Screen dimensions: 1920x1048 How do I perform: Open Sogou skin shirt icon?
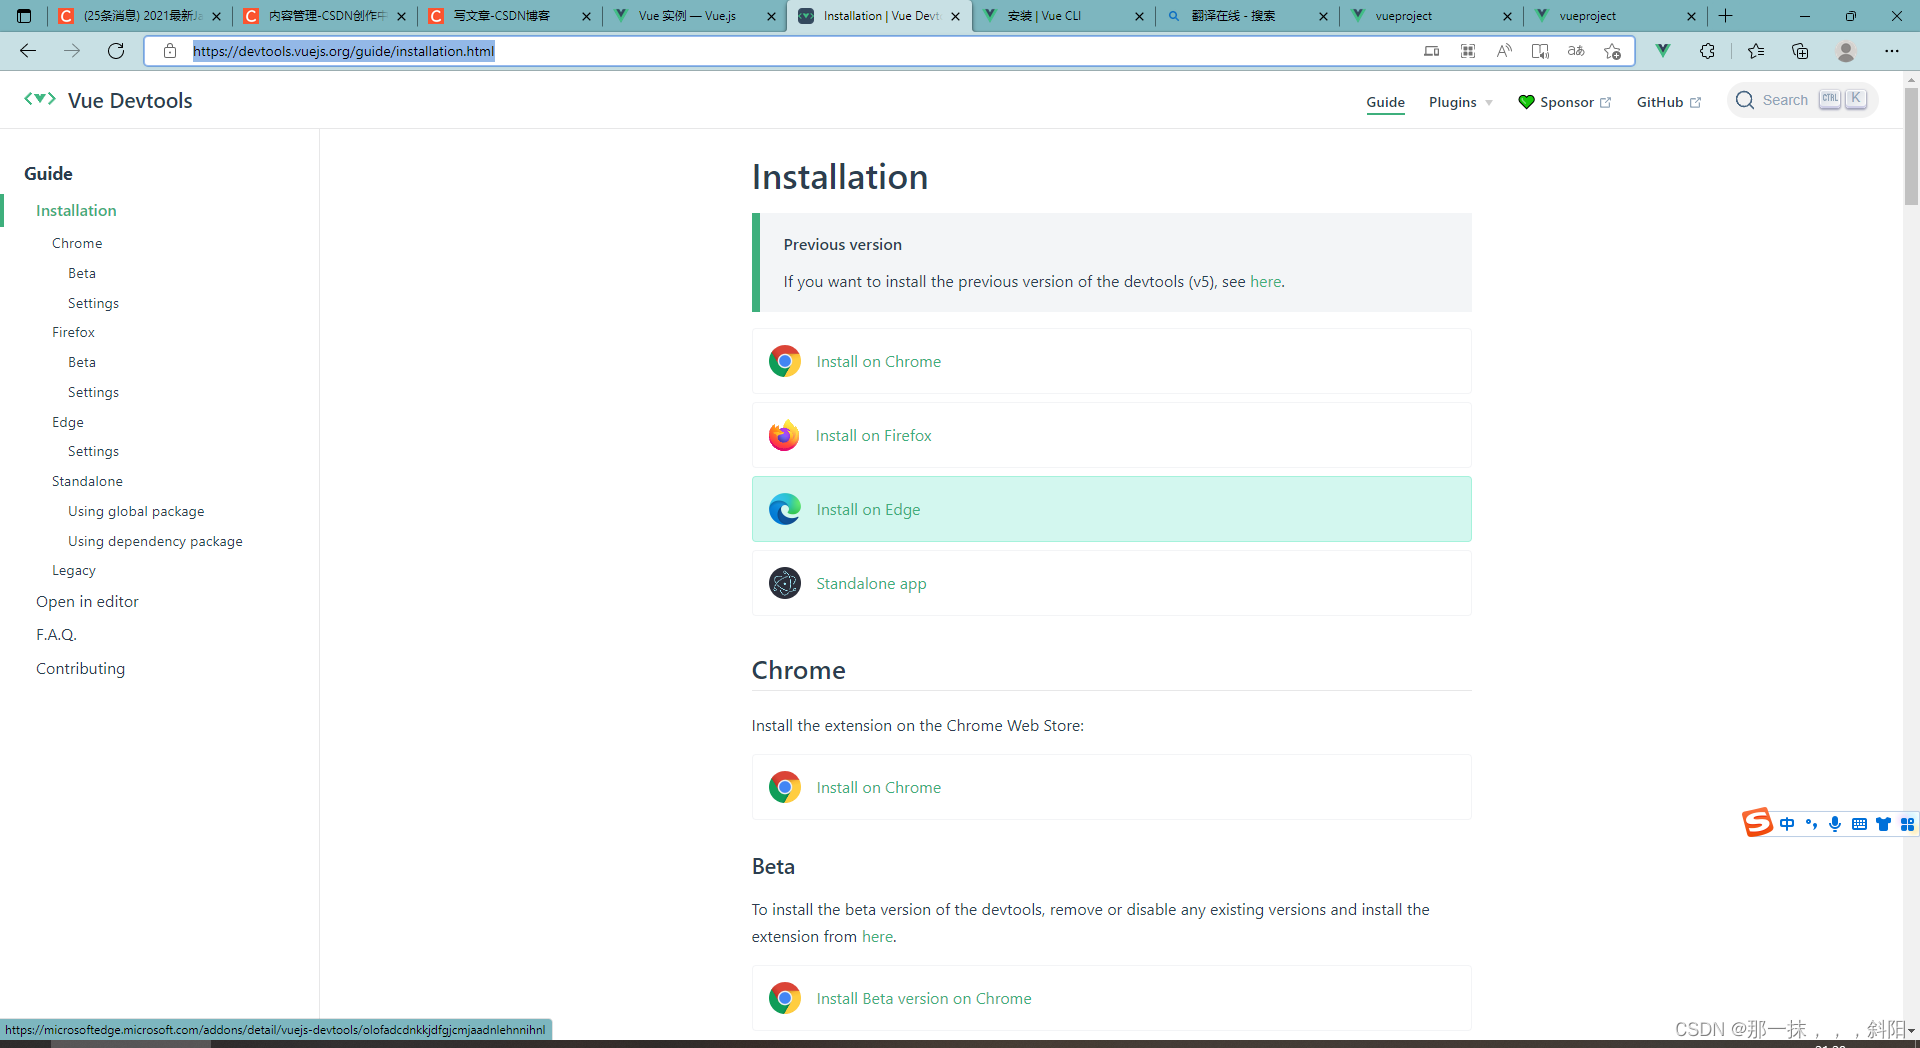pos(1883,824)
